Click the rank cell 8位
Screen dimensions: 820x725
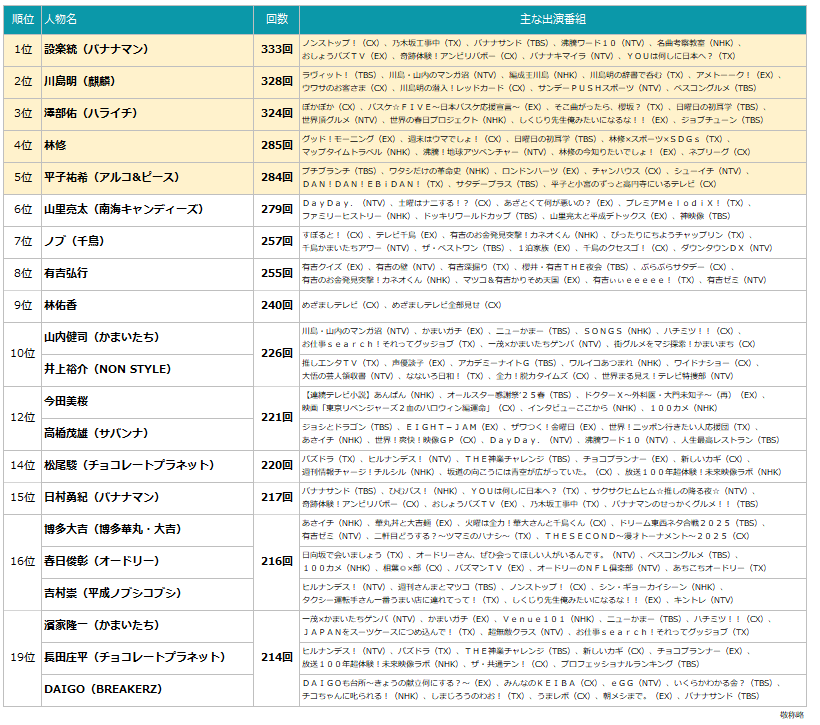pyautogui.click(x=22, y=273)
